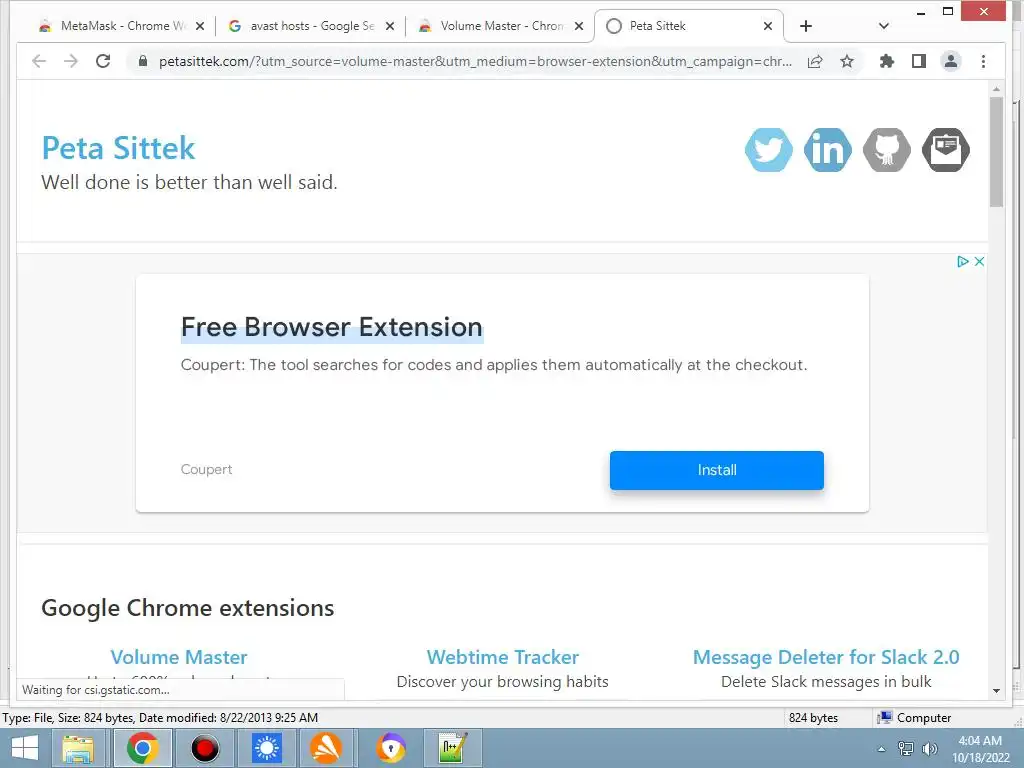Click the email contact icon
This screenshot has width=1024, height=768.
point(946,150)
